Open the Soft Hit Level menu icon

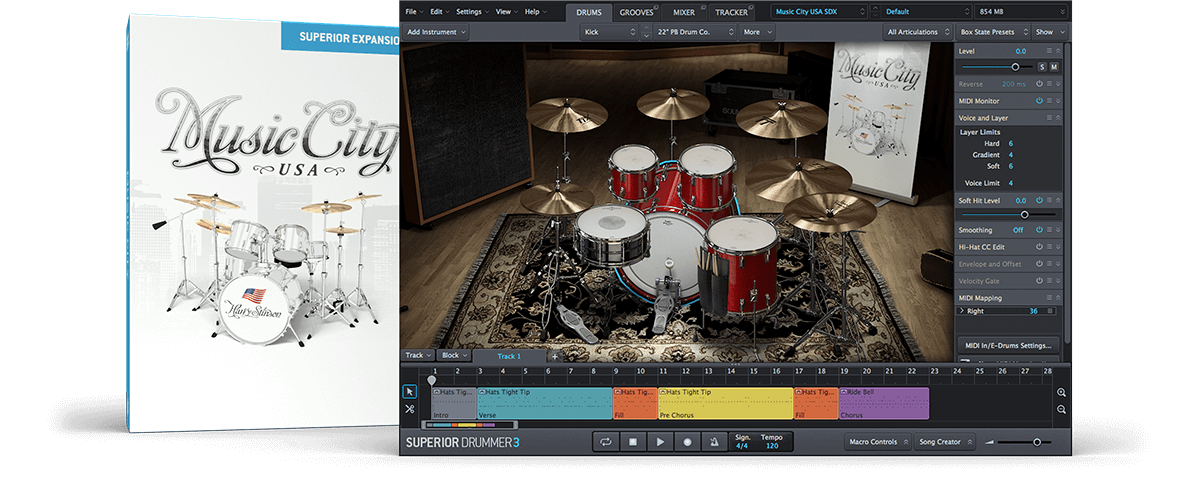[x=1049, y=201]
